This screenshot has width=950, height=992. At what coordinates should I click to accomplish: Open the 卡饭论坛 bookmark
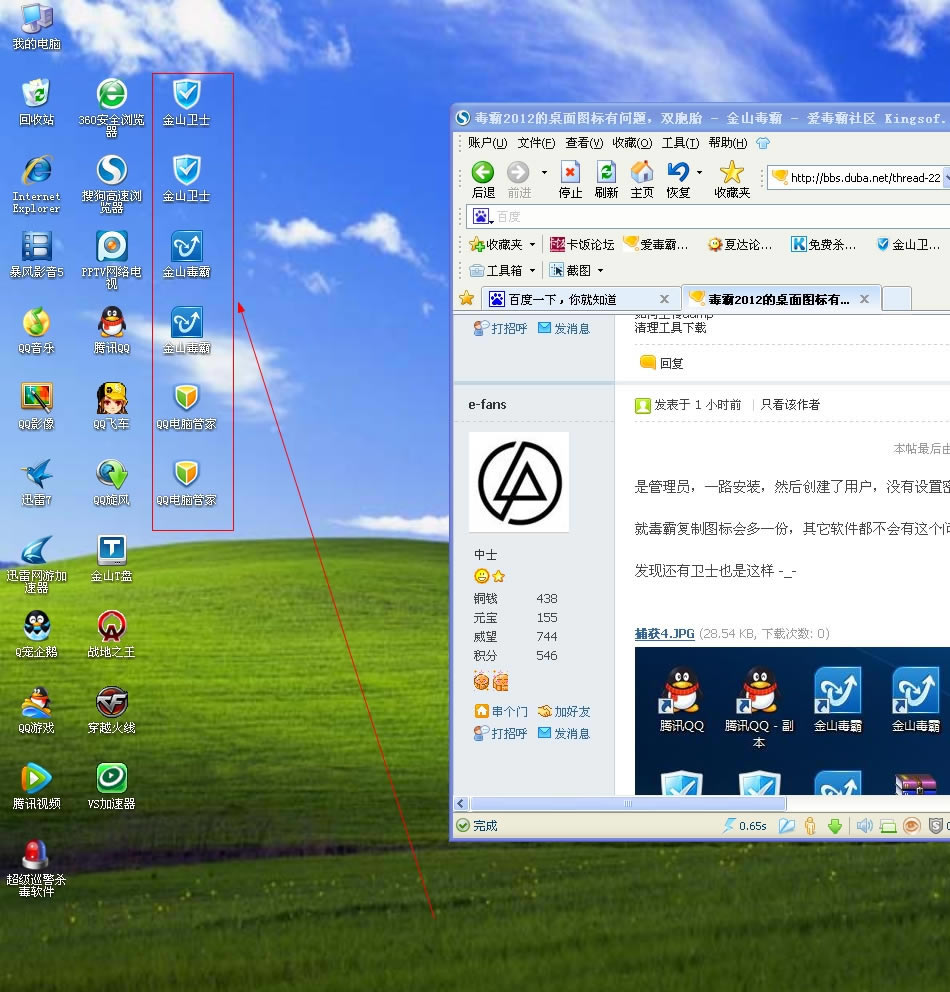(x=582, y=244)
